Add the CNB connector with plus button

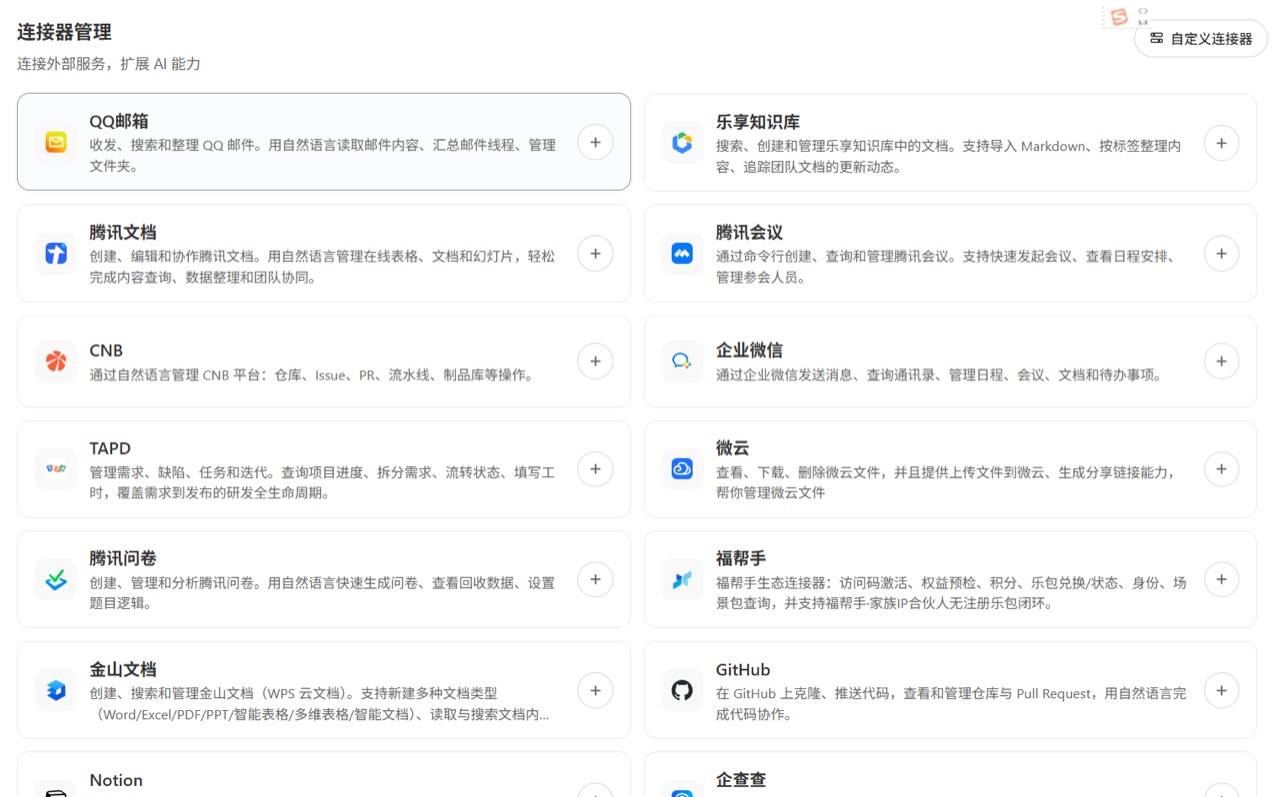[x=595, y=361]
